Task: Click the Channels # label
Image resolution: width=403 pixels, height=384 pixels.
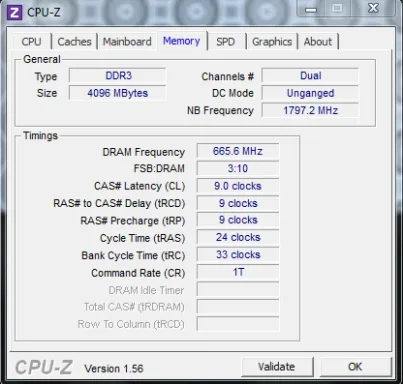Action: point(228,76)
